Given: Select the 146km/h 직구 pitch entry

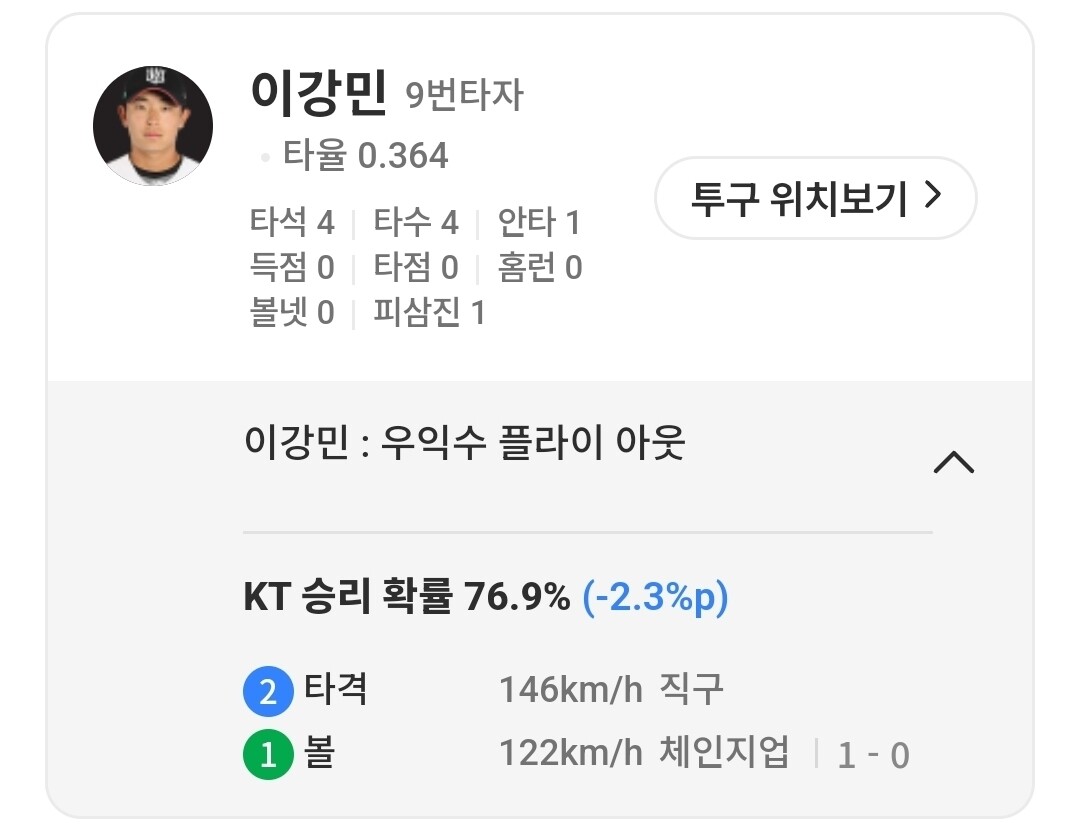Looking at the screenshot, I should (611, 690).
